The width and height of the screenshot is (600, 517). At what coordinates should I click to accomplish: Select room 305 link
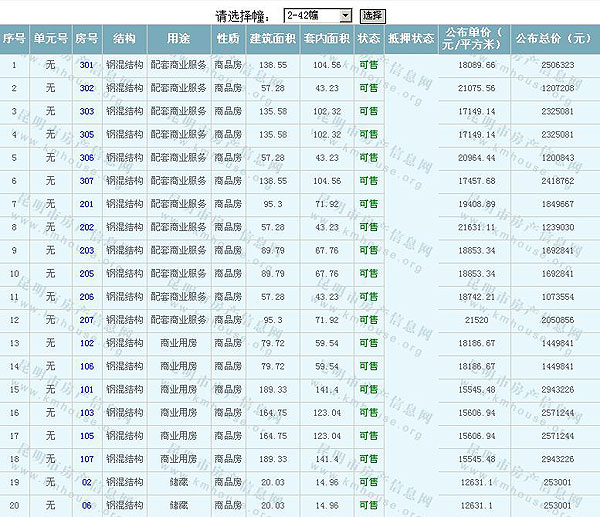(x=87, y=134)
